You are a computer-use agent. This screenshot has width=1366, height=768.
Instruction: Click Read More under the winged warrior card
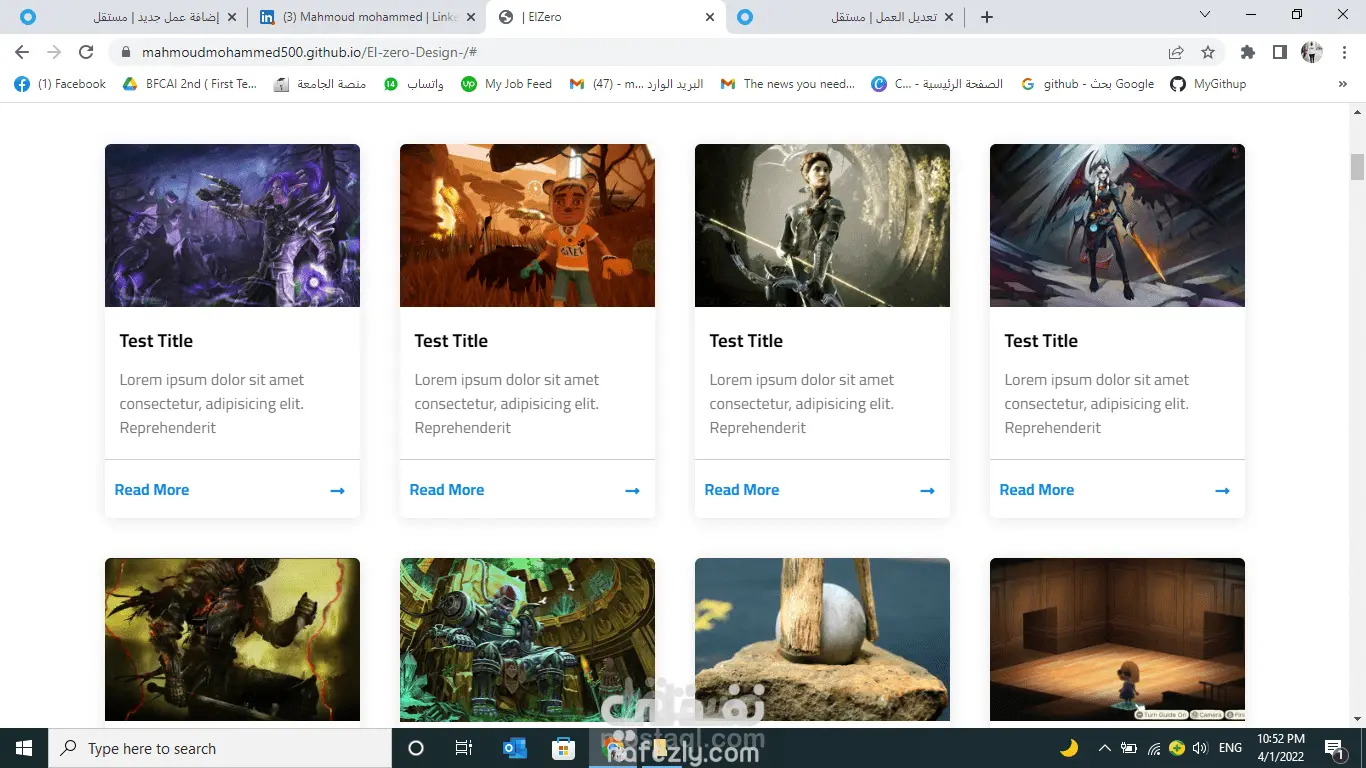(x=1037, y=490)
